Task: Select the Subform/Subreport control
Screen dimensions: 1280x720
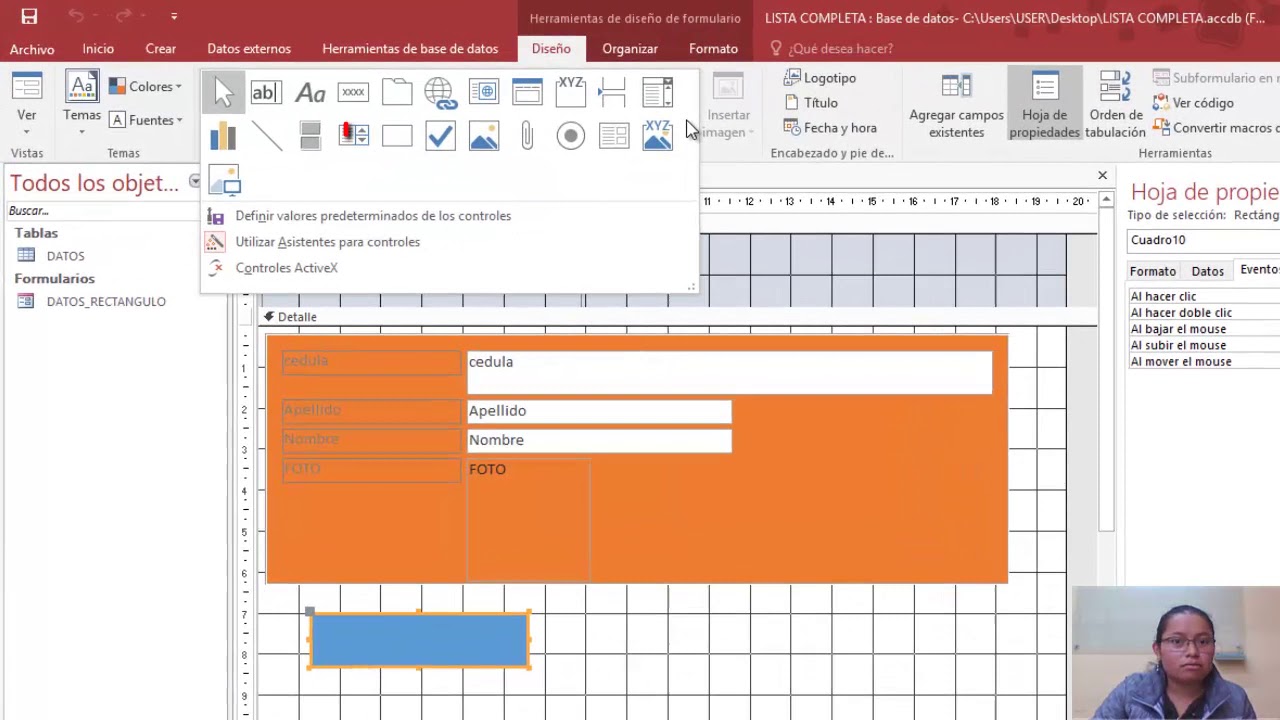Action: pos(614,135)
